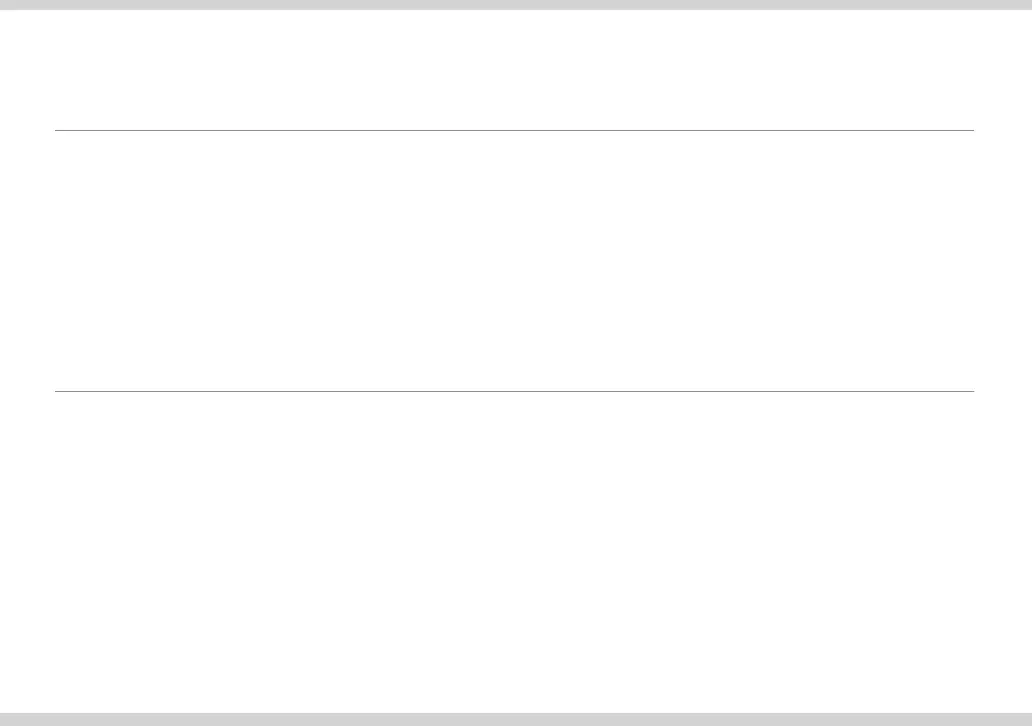The height and width of the screenshot is (726, 1032).
Task: Click the white margin left of the divider lines
Action: point(26,260)
